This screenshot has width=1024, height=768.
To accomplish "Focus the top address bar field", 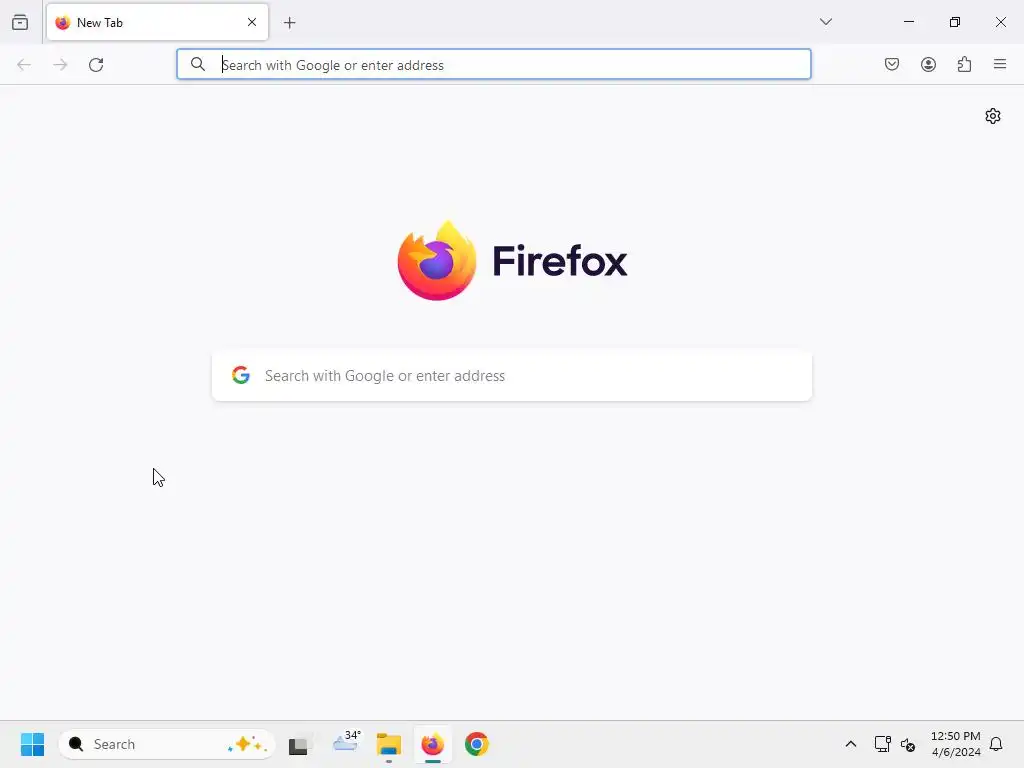I will [494, 64].
